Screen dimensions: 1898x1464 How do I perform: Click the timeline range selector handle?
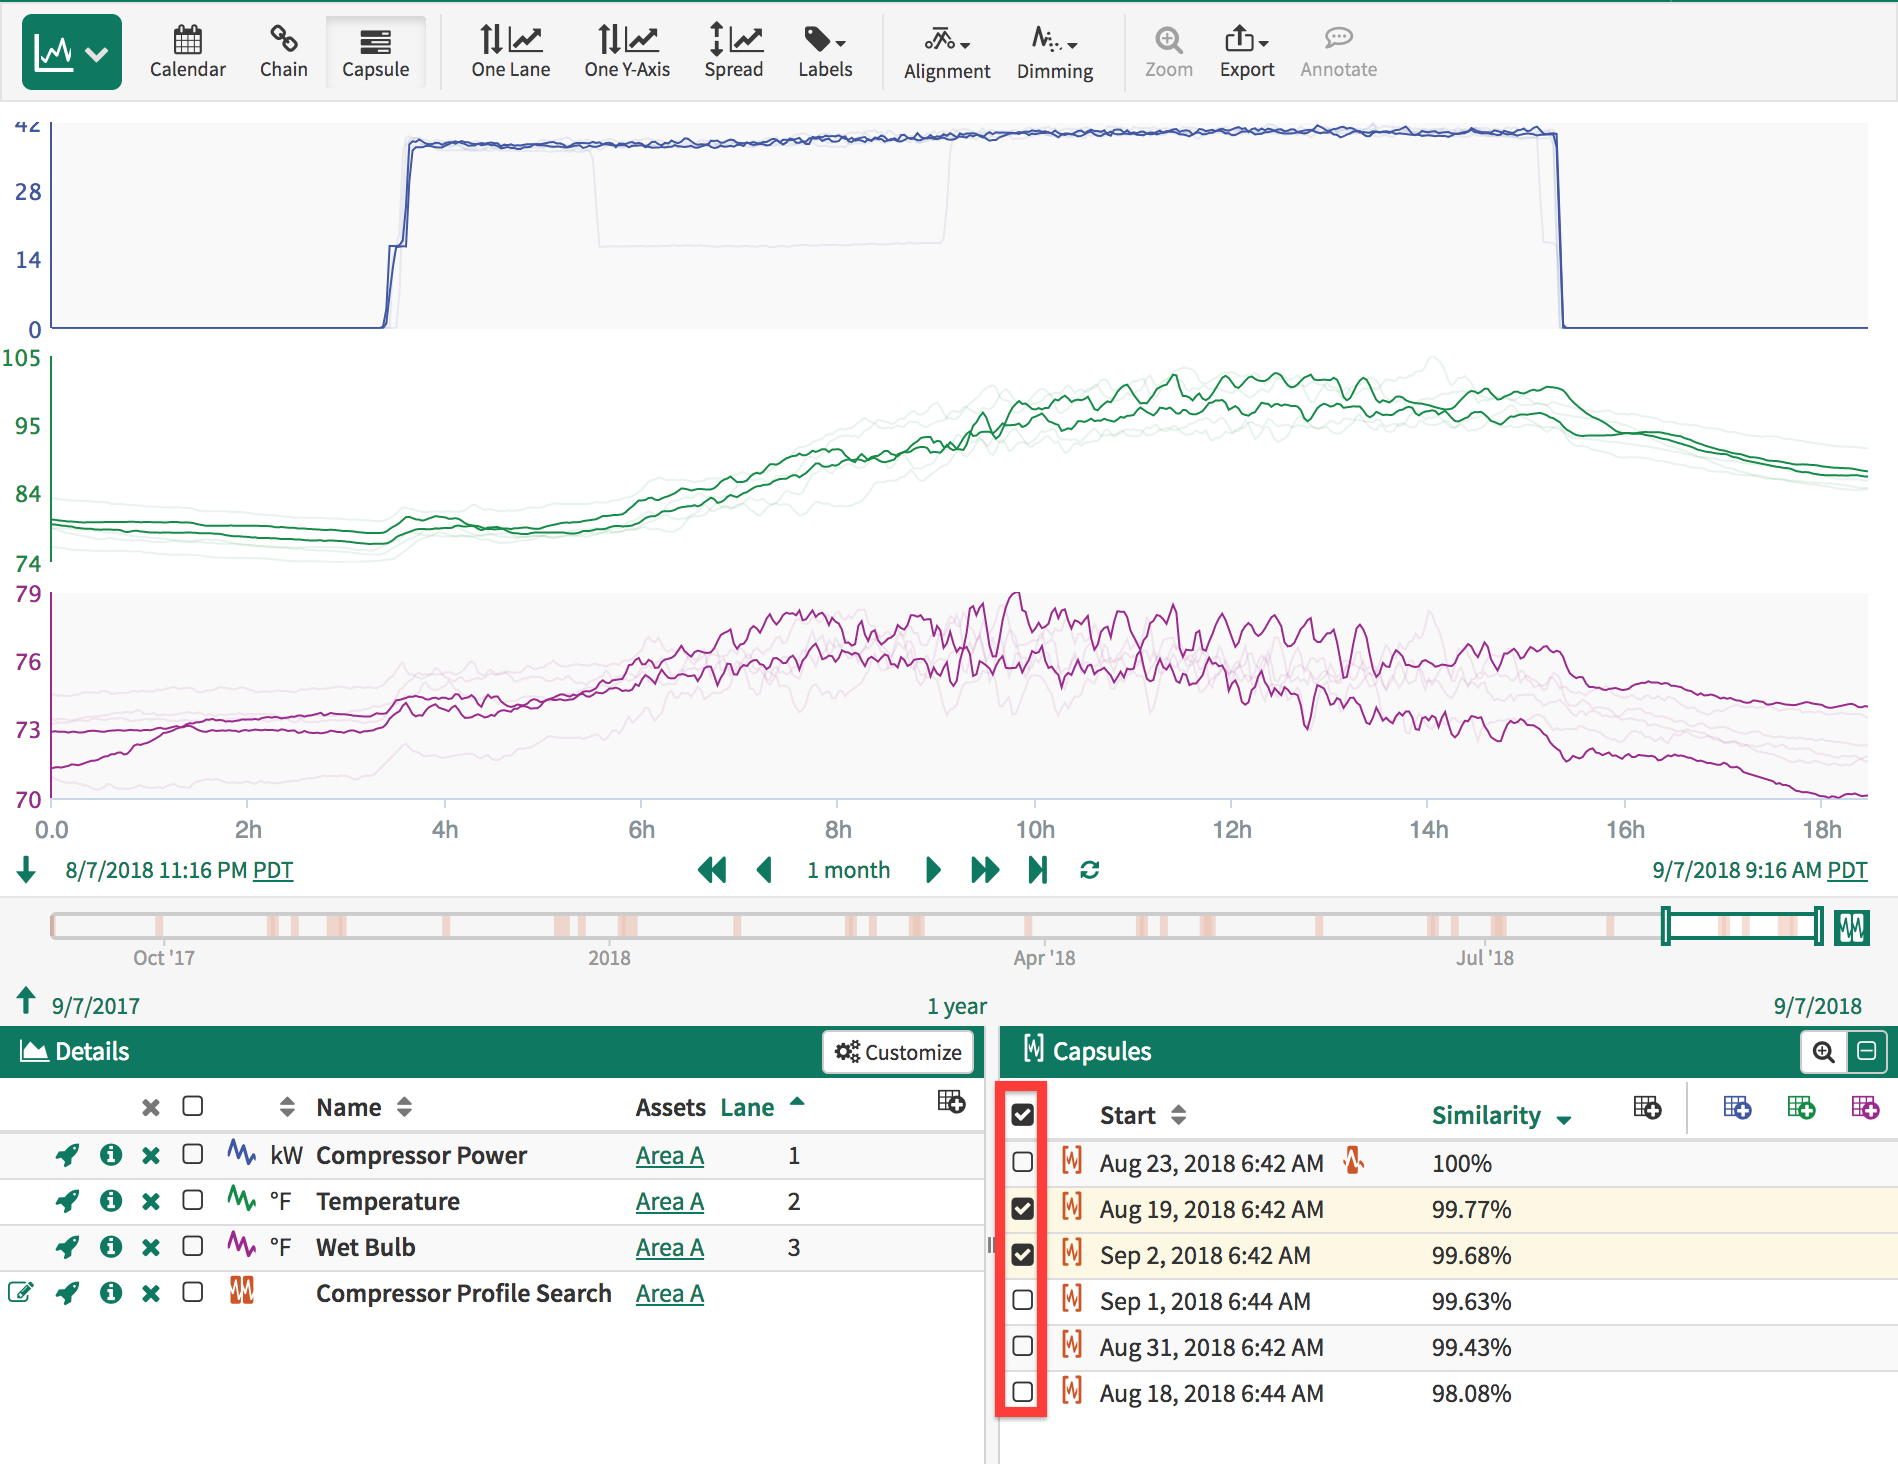pos(1666,926)
